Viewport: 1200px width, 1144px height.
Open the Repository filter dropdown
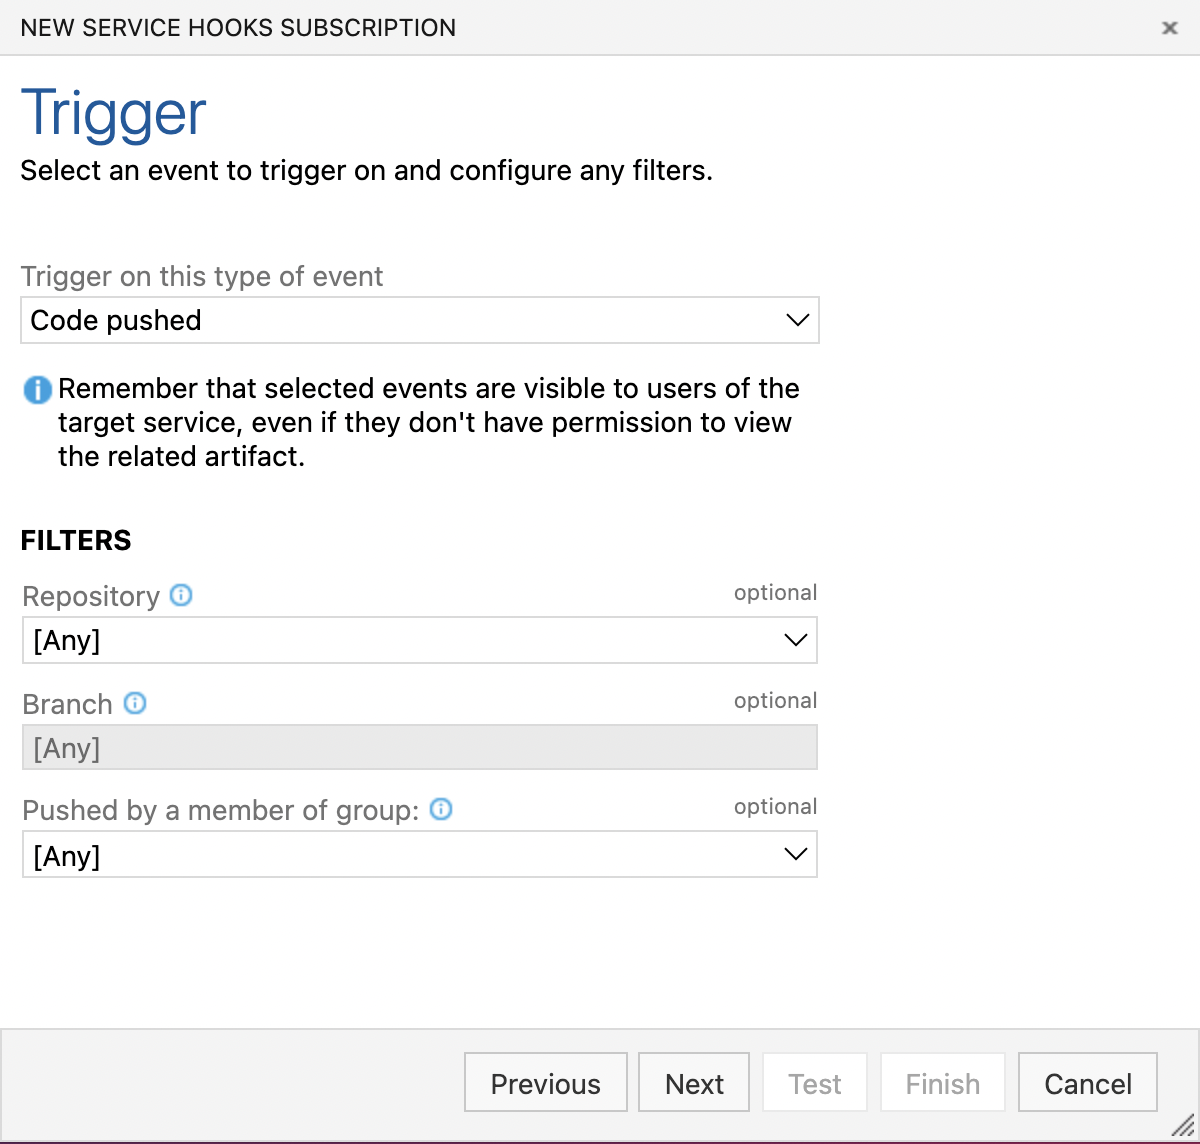(420, 640)
